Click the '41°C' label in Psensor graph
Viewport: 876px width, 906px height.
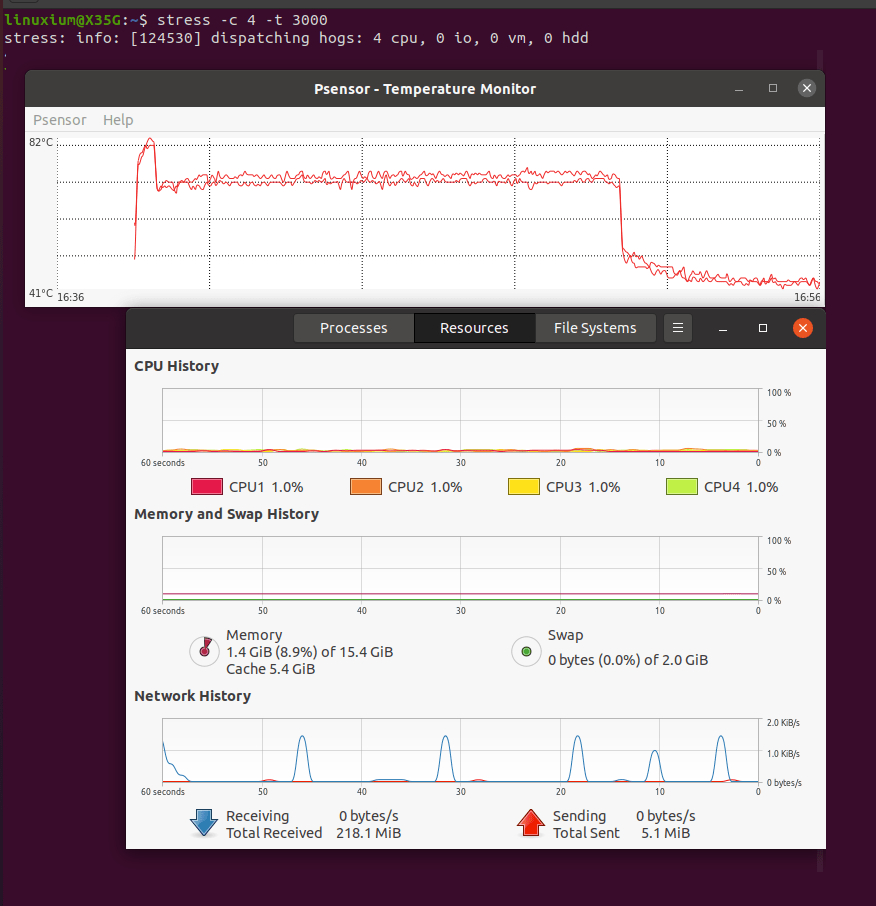point(41,293)
